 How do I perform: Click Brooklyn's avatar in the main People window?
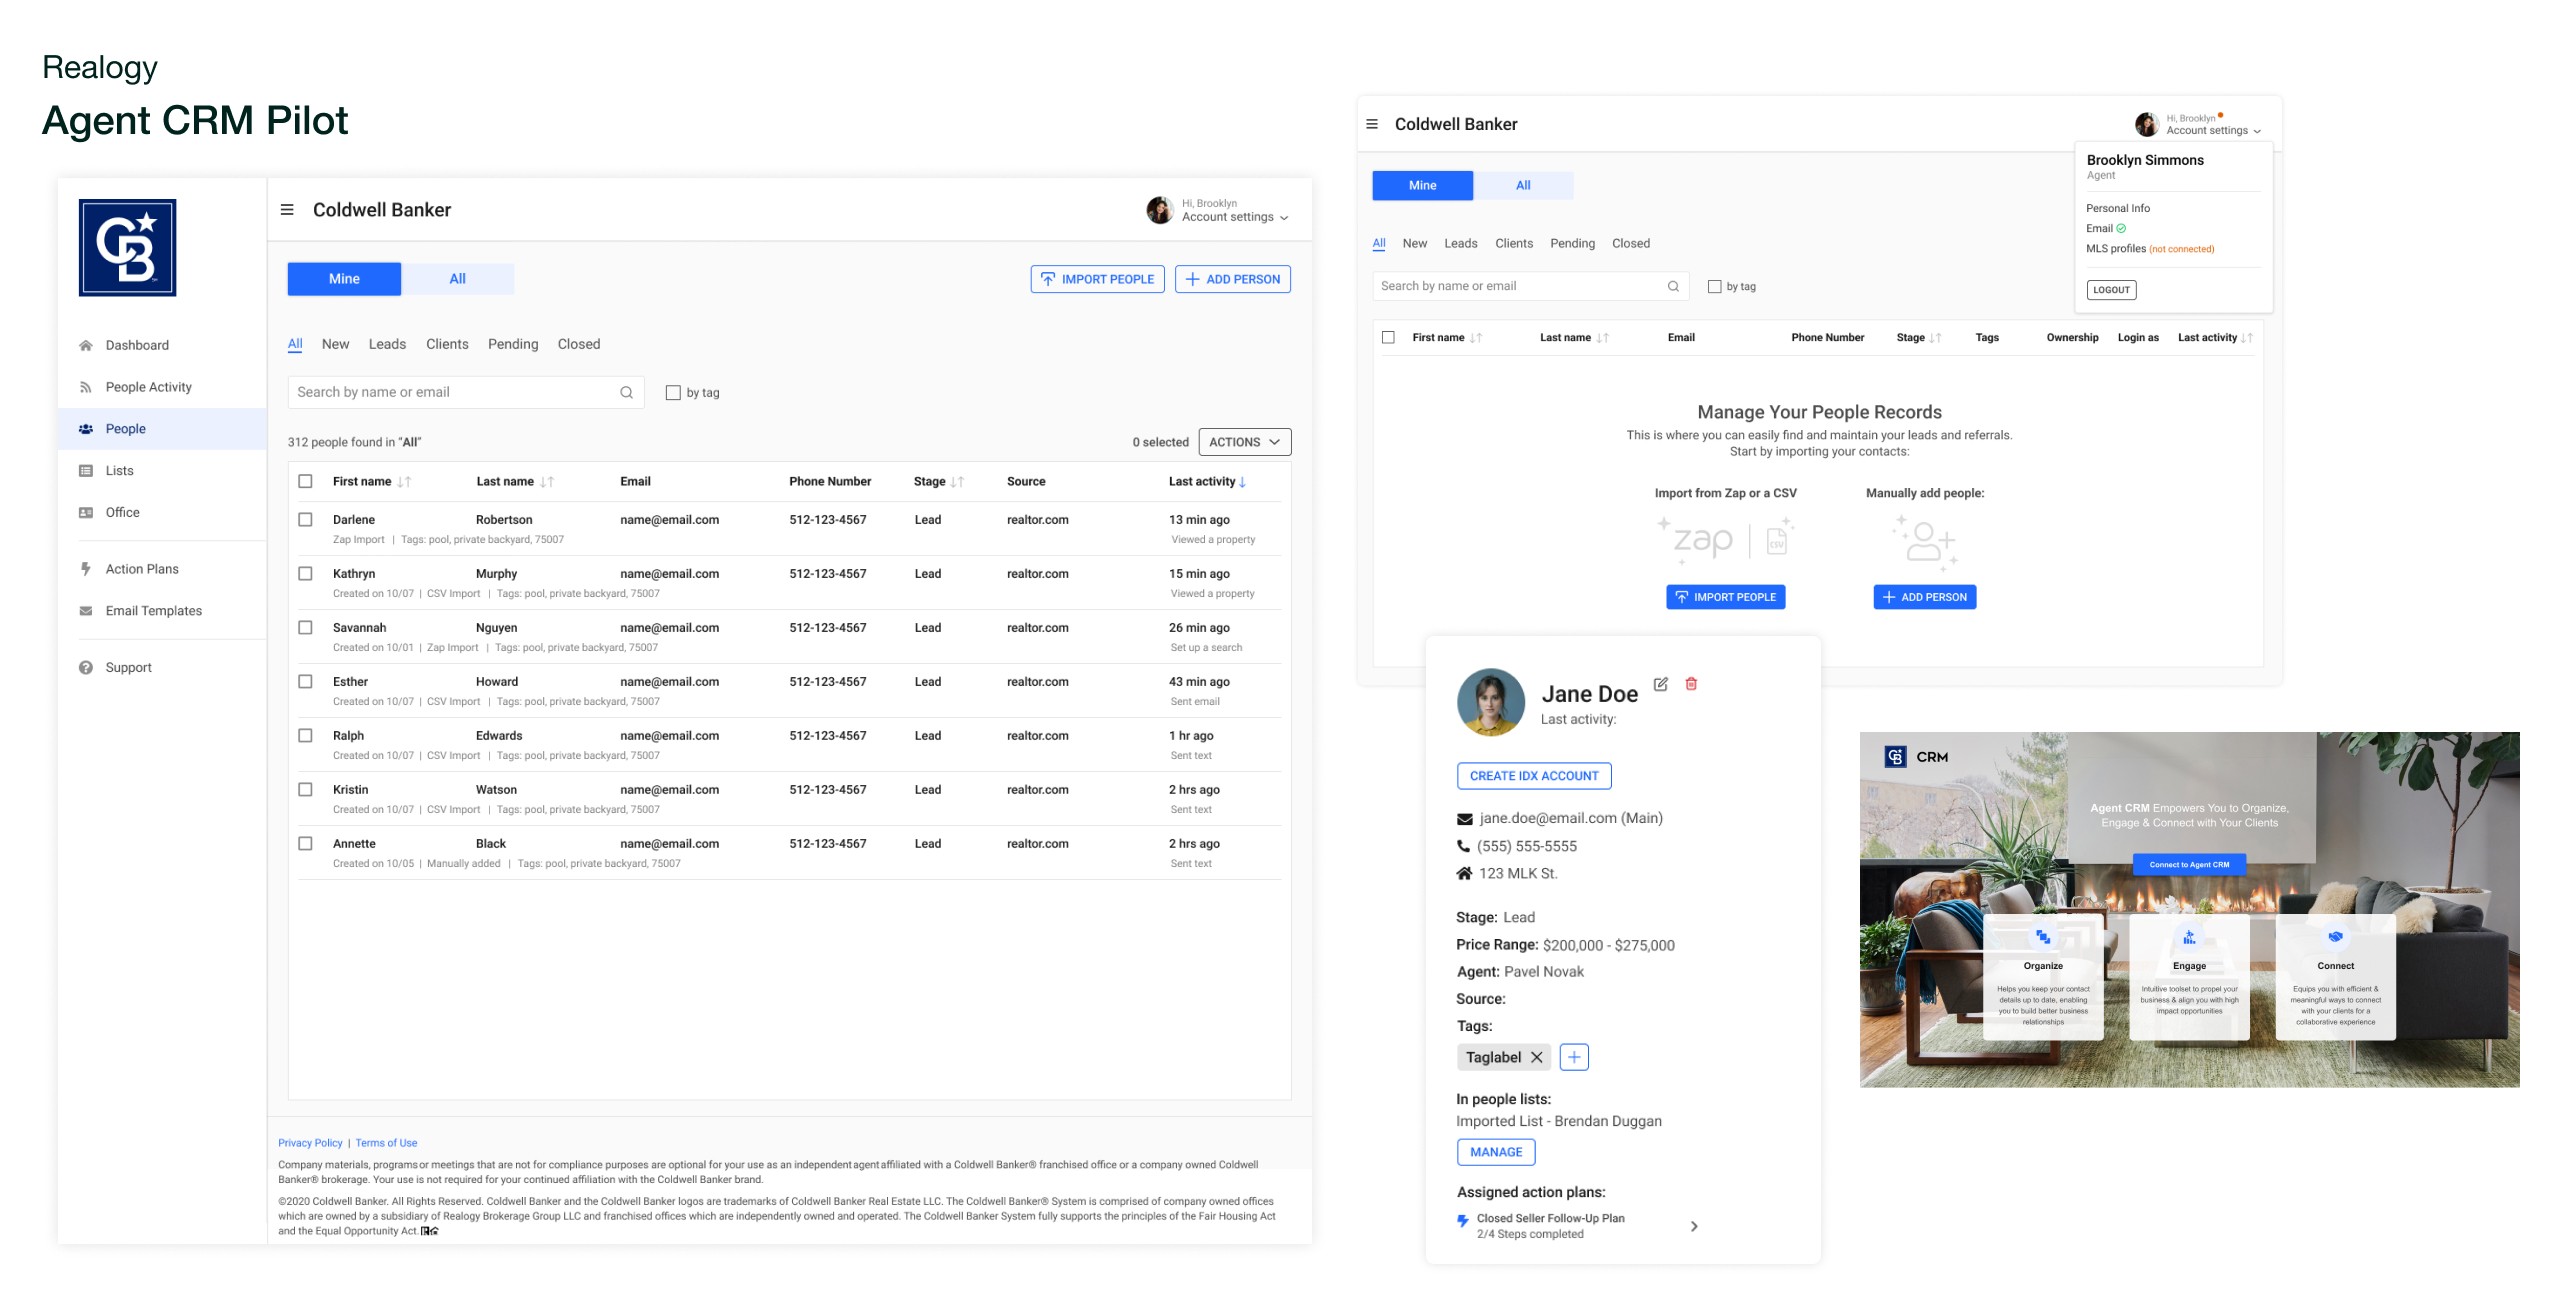pos(1160,210)
